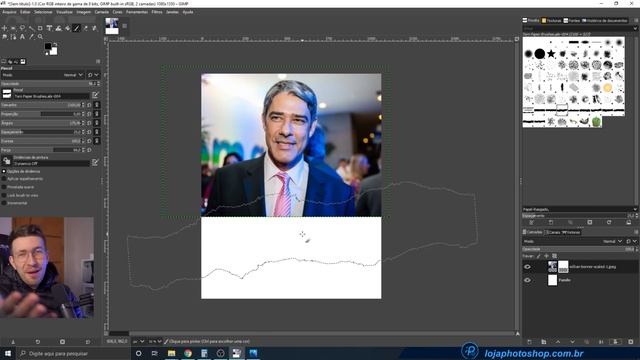Reset the Força value to default

tap(89, 150)
